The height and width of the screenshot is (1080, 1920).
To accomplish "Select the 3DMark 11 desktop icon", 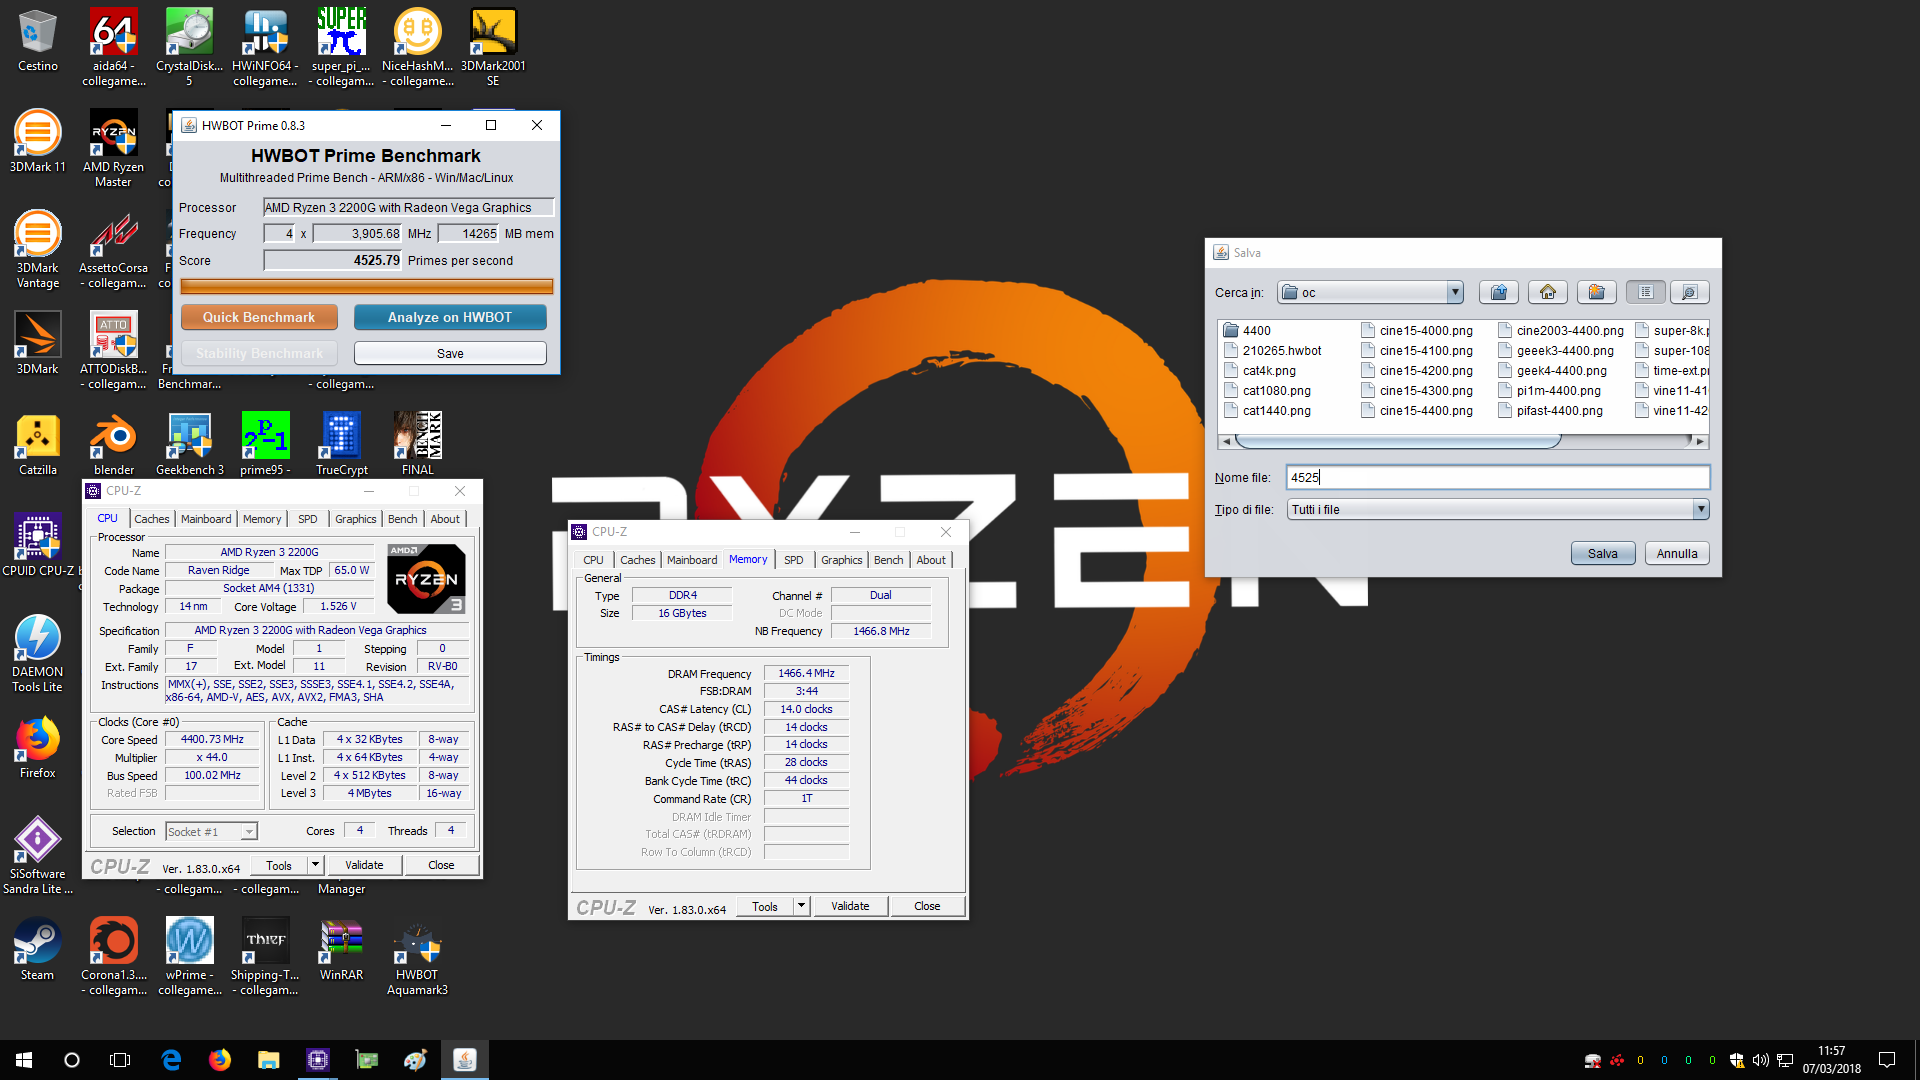I will pyautogui.click(x=37, y=142).
